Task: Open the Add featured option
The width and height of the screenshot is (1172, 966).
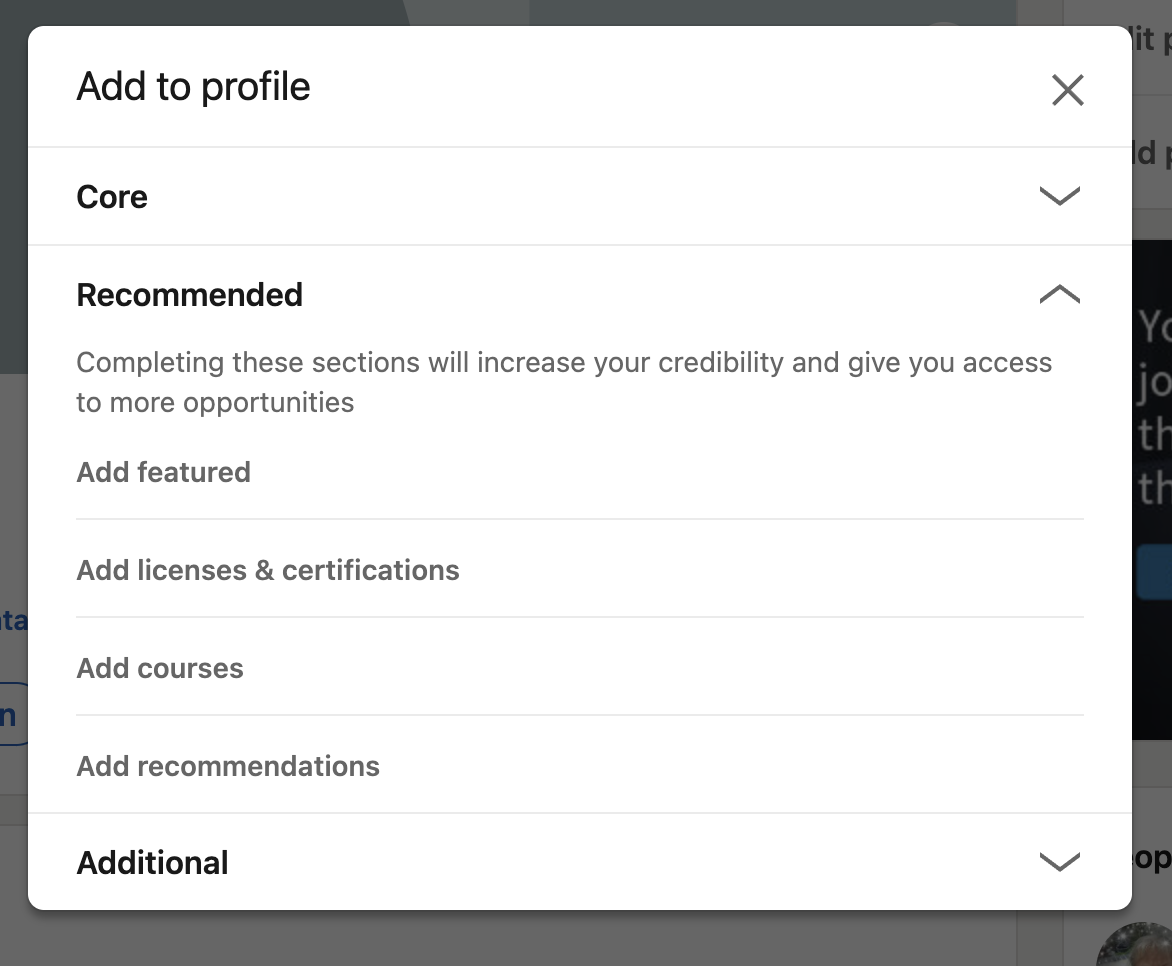Action: (x=164, y=472)
